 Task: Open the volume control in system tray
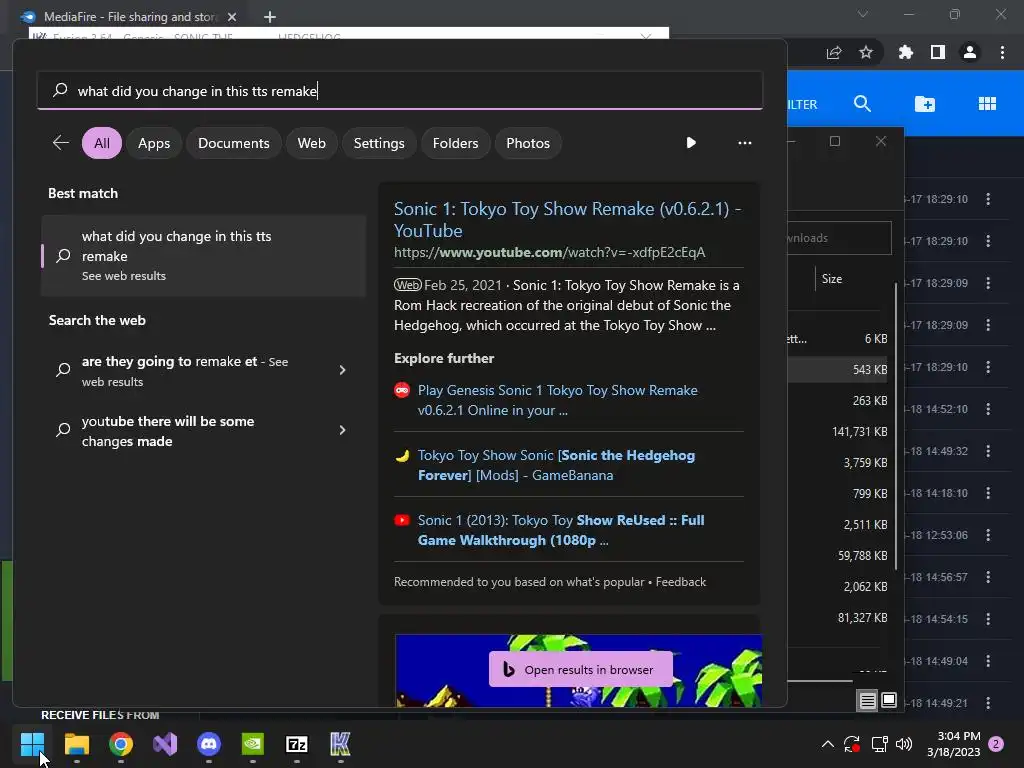pyautogui.click(x=904, y=744)
